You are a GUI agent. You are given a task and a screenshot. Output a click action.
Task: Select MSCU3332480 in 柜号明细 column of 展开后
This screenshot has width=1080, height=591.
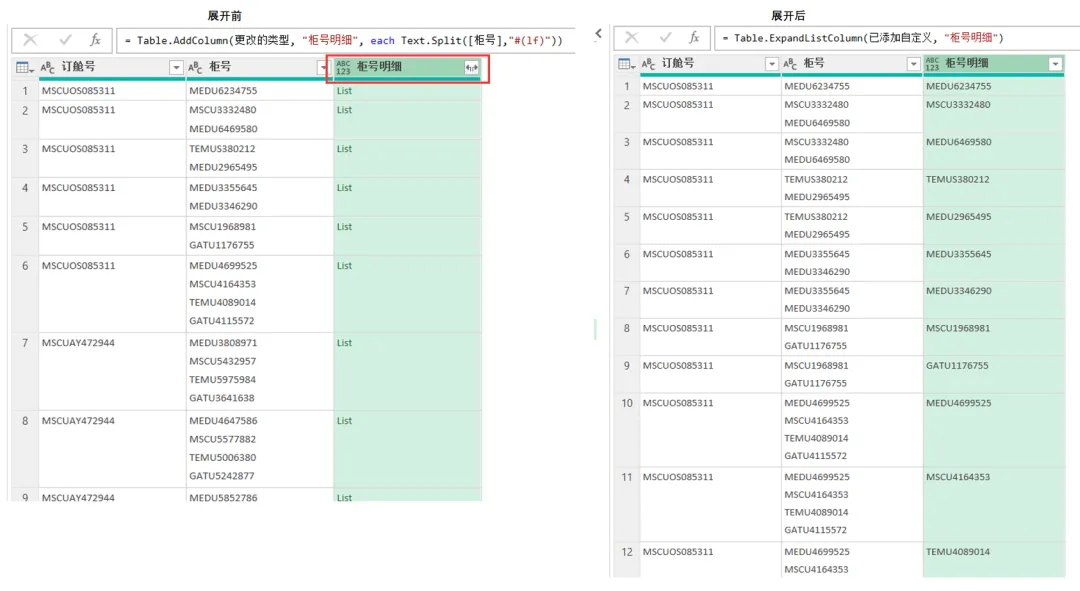point(958,105)
